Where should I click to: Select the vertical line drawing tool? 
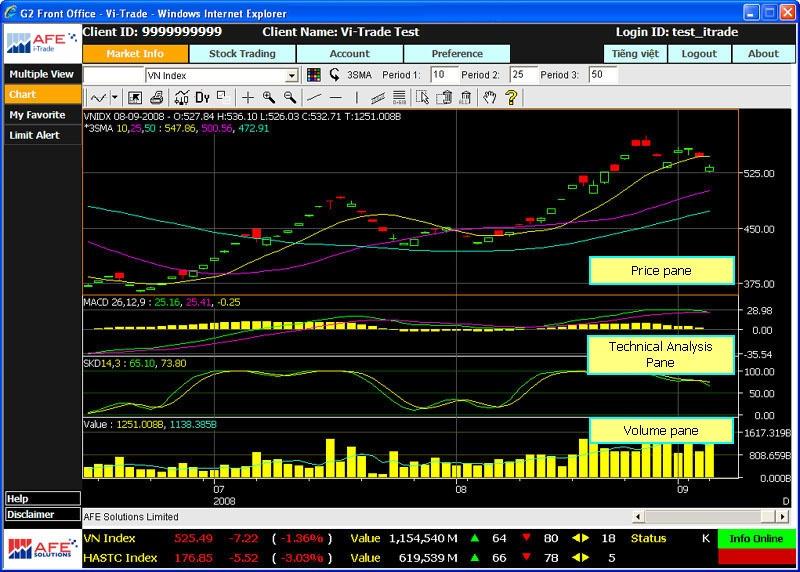tap(357, 97)
